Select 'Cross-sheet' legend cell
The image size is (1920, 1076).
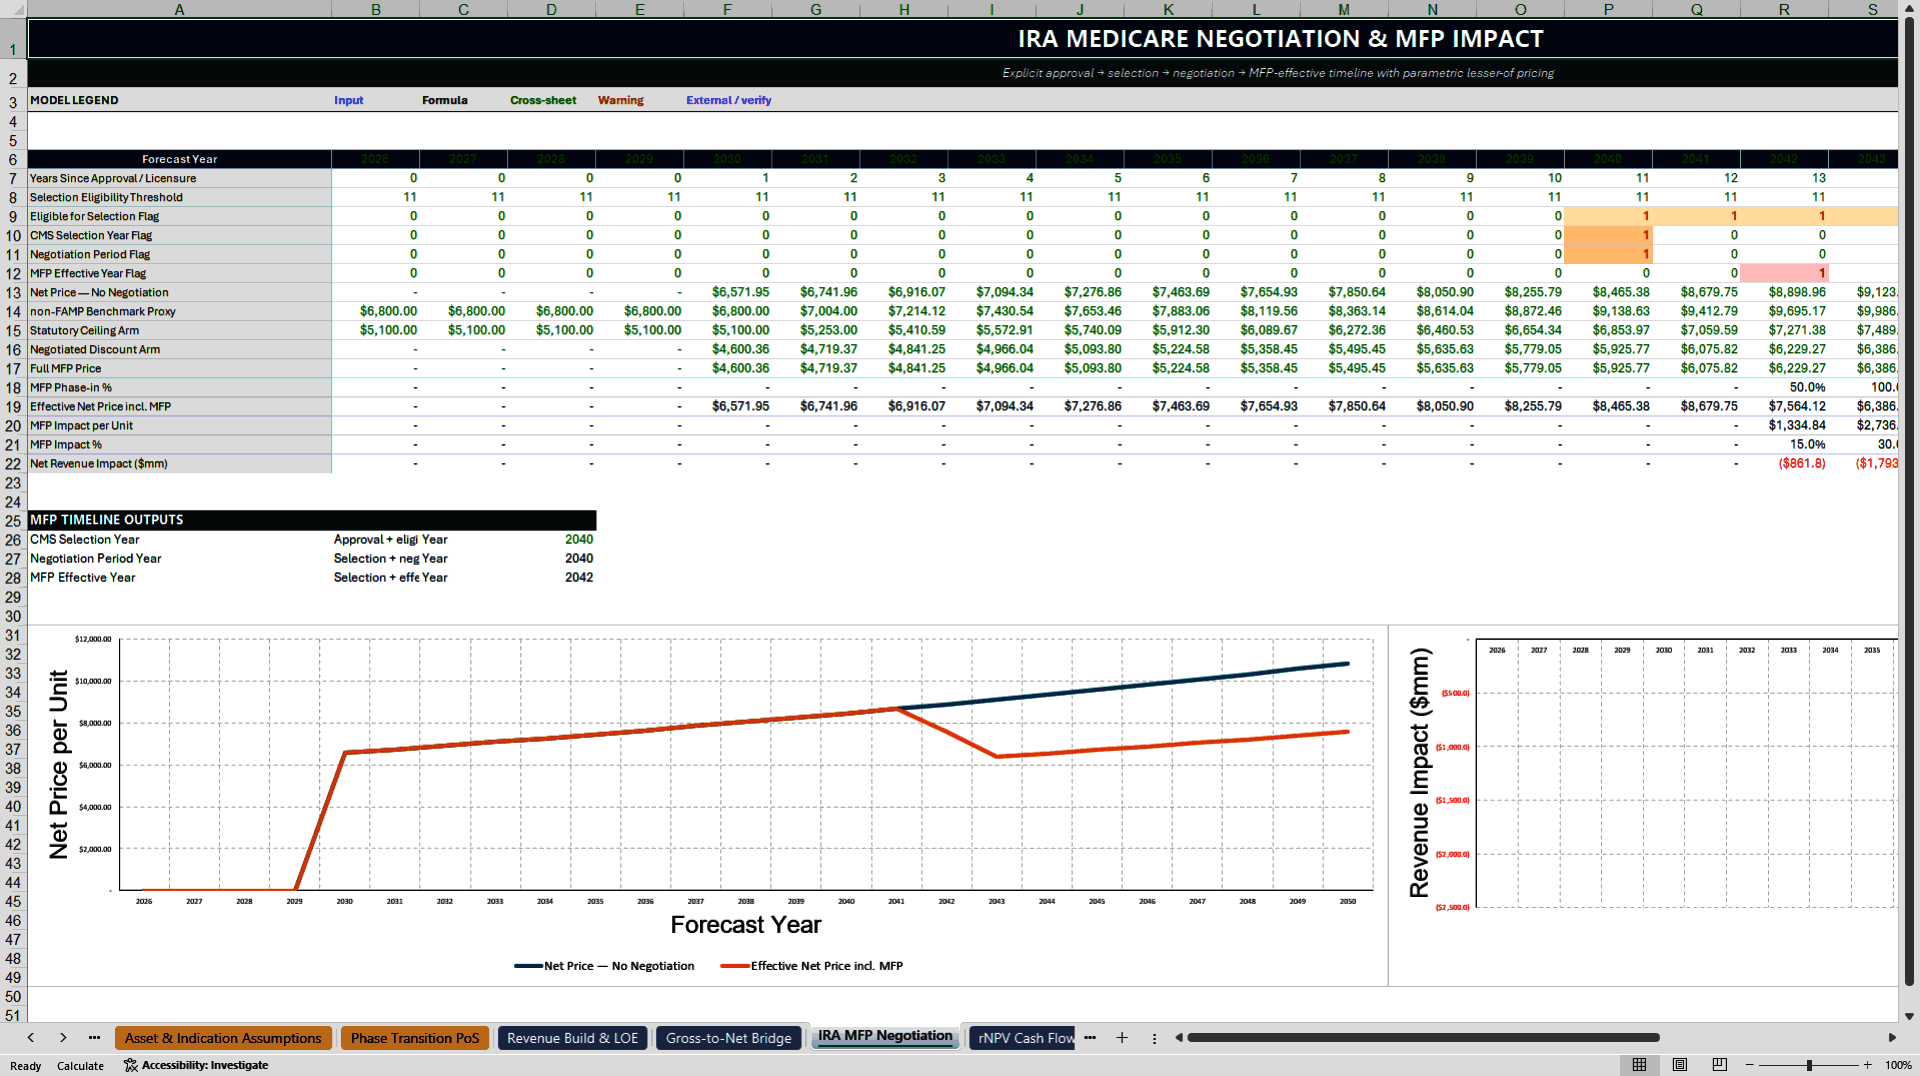pyautogui.click(x=552, y=100)
